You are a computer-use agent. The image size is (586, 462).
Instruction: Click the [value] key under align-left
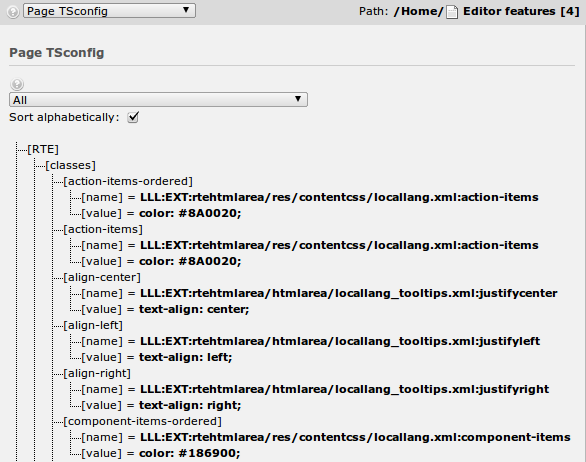coord(102,357)
